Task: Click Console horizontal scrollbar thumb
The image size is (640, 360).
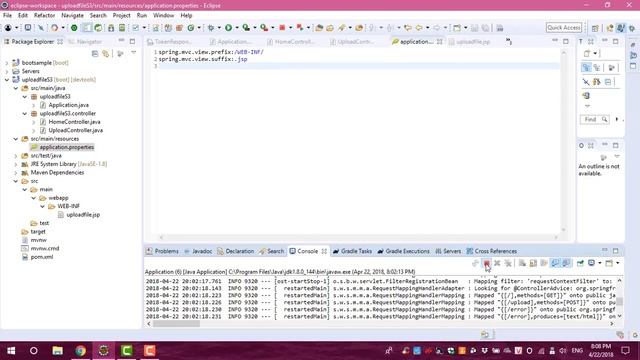Action: click(176, 324)
